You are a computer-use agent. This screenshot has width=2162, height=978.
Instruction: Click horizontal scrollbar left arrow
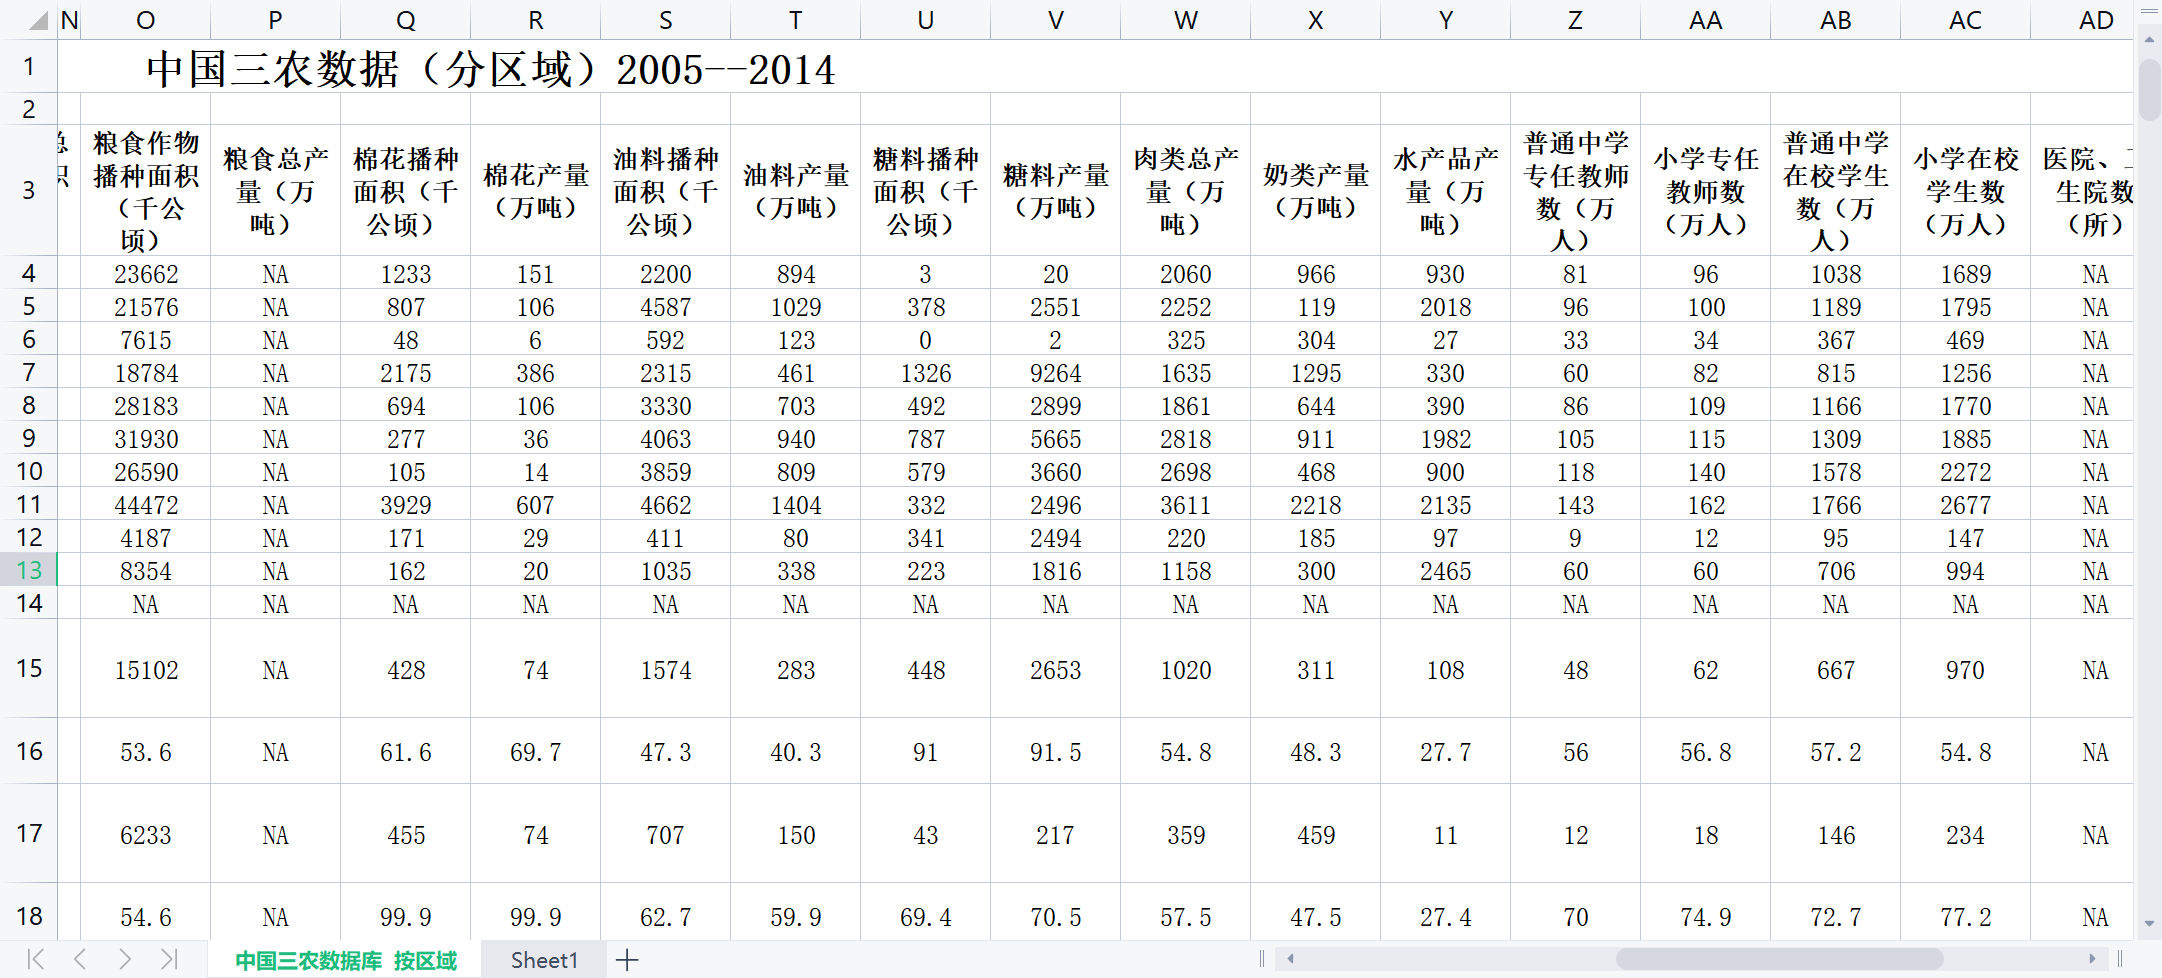pos(1291,959)
